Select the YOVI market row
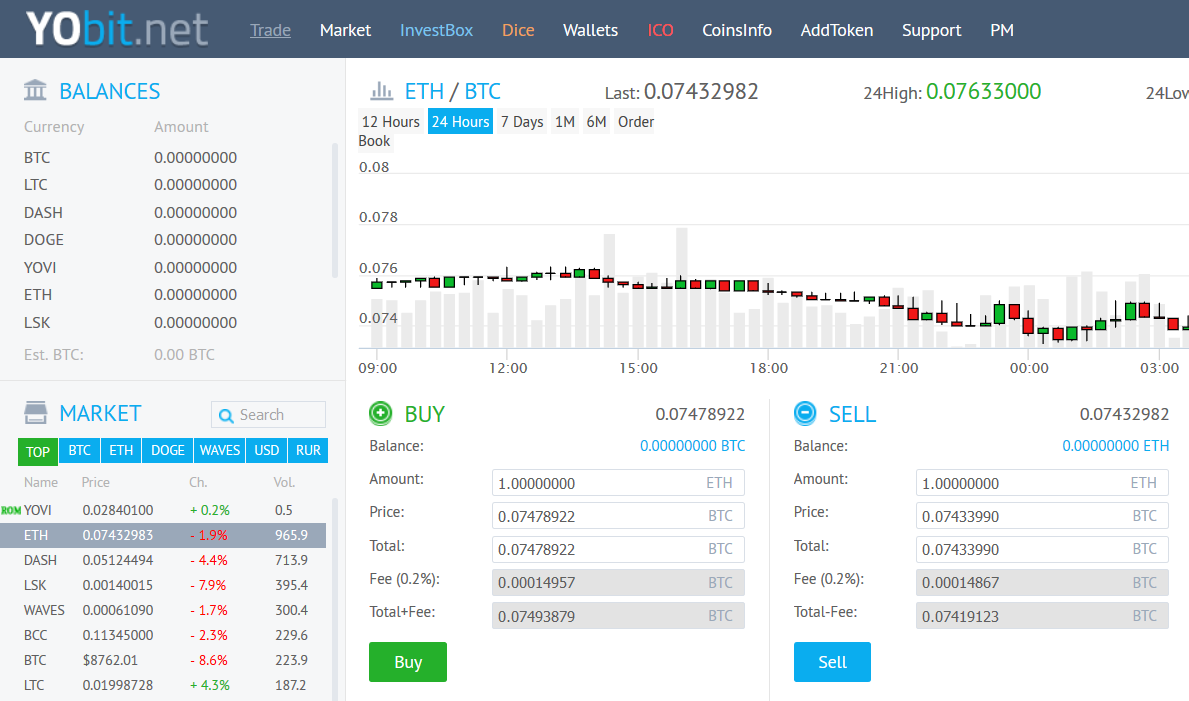The height and width of the screenshot is (701, 1189). 163,510
